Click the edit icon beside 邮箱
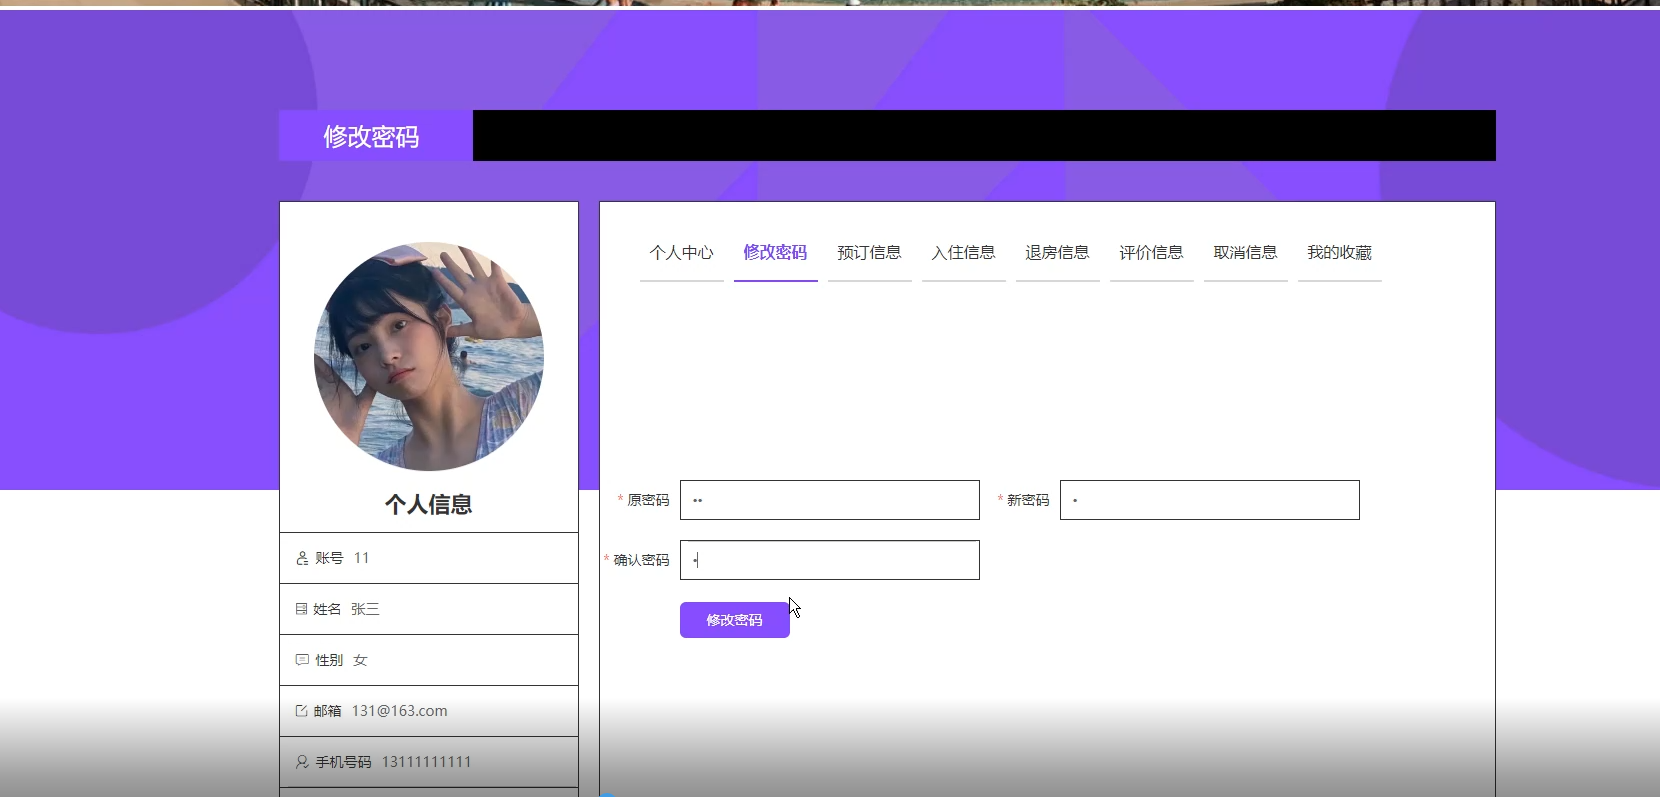The height and width of the screenshot is (797, 1660). tap(301, 711)
